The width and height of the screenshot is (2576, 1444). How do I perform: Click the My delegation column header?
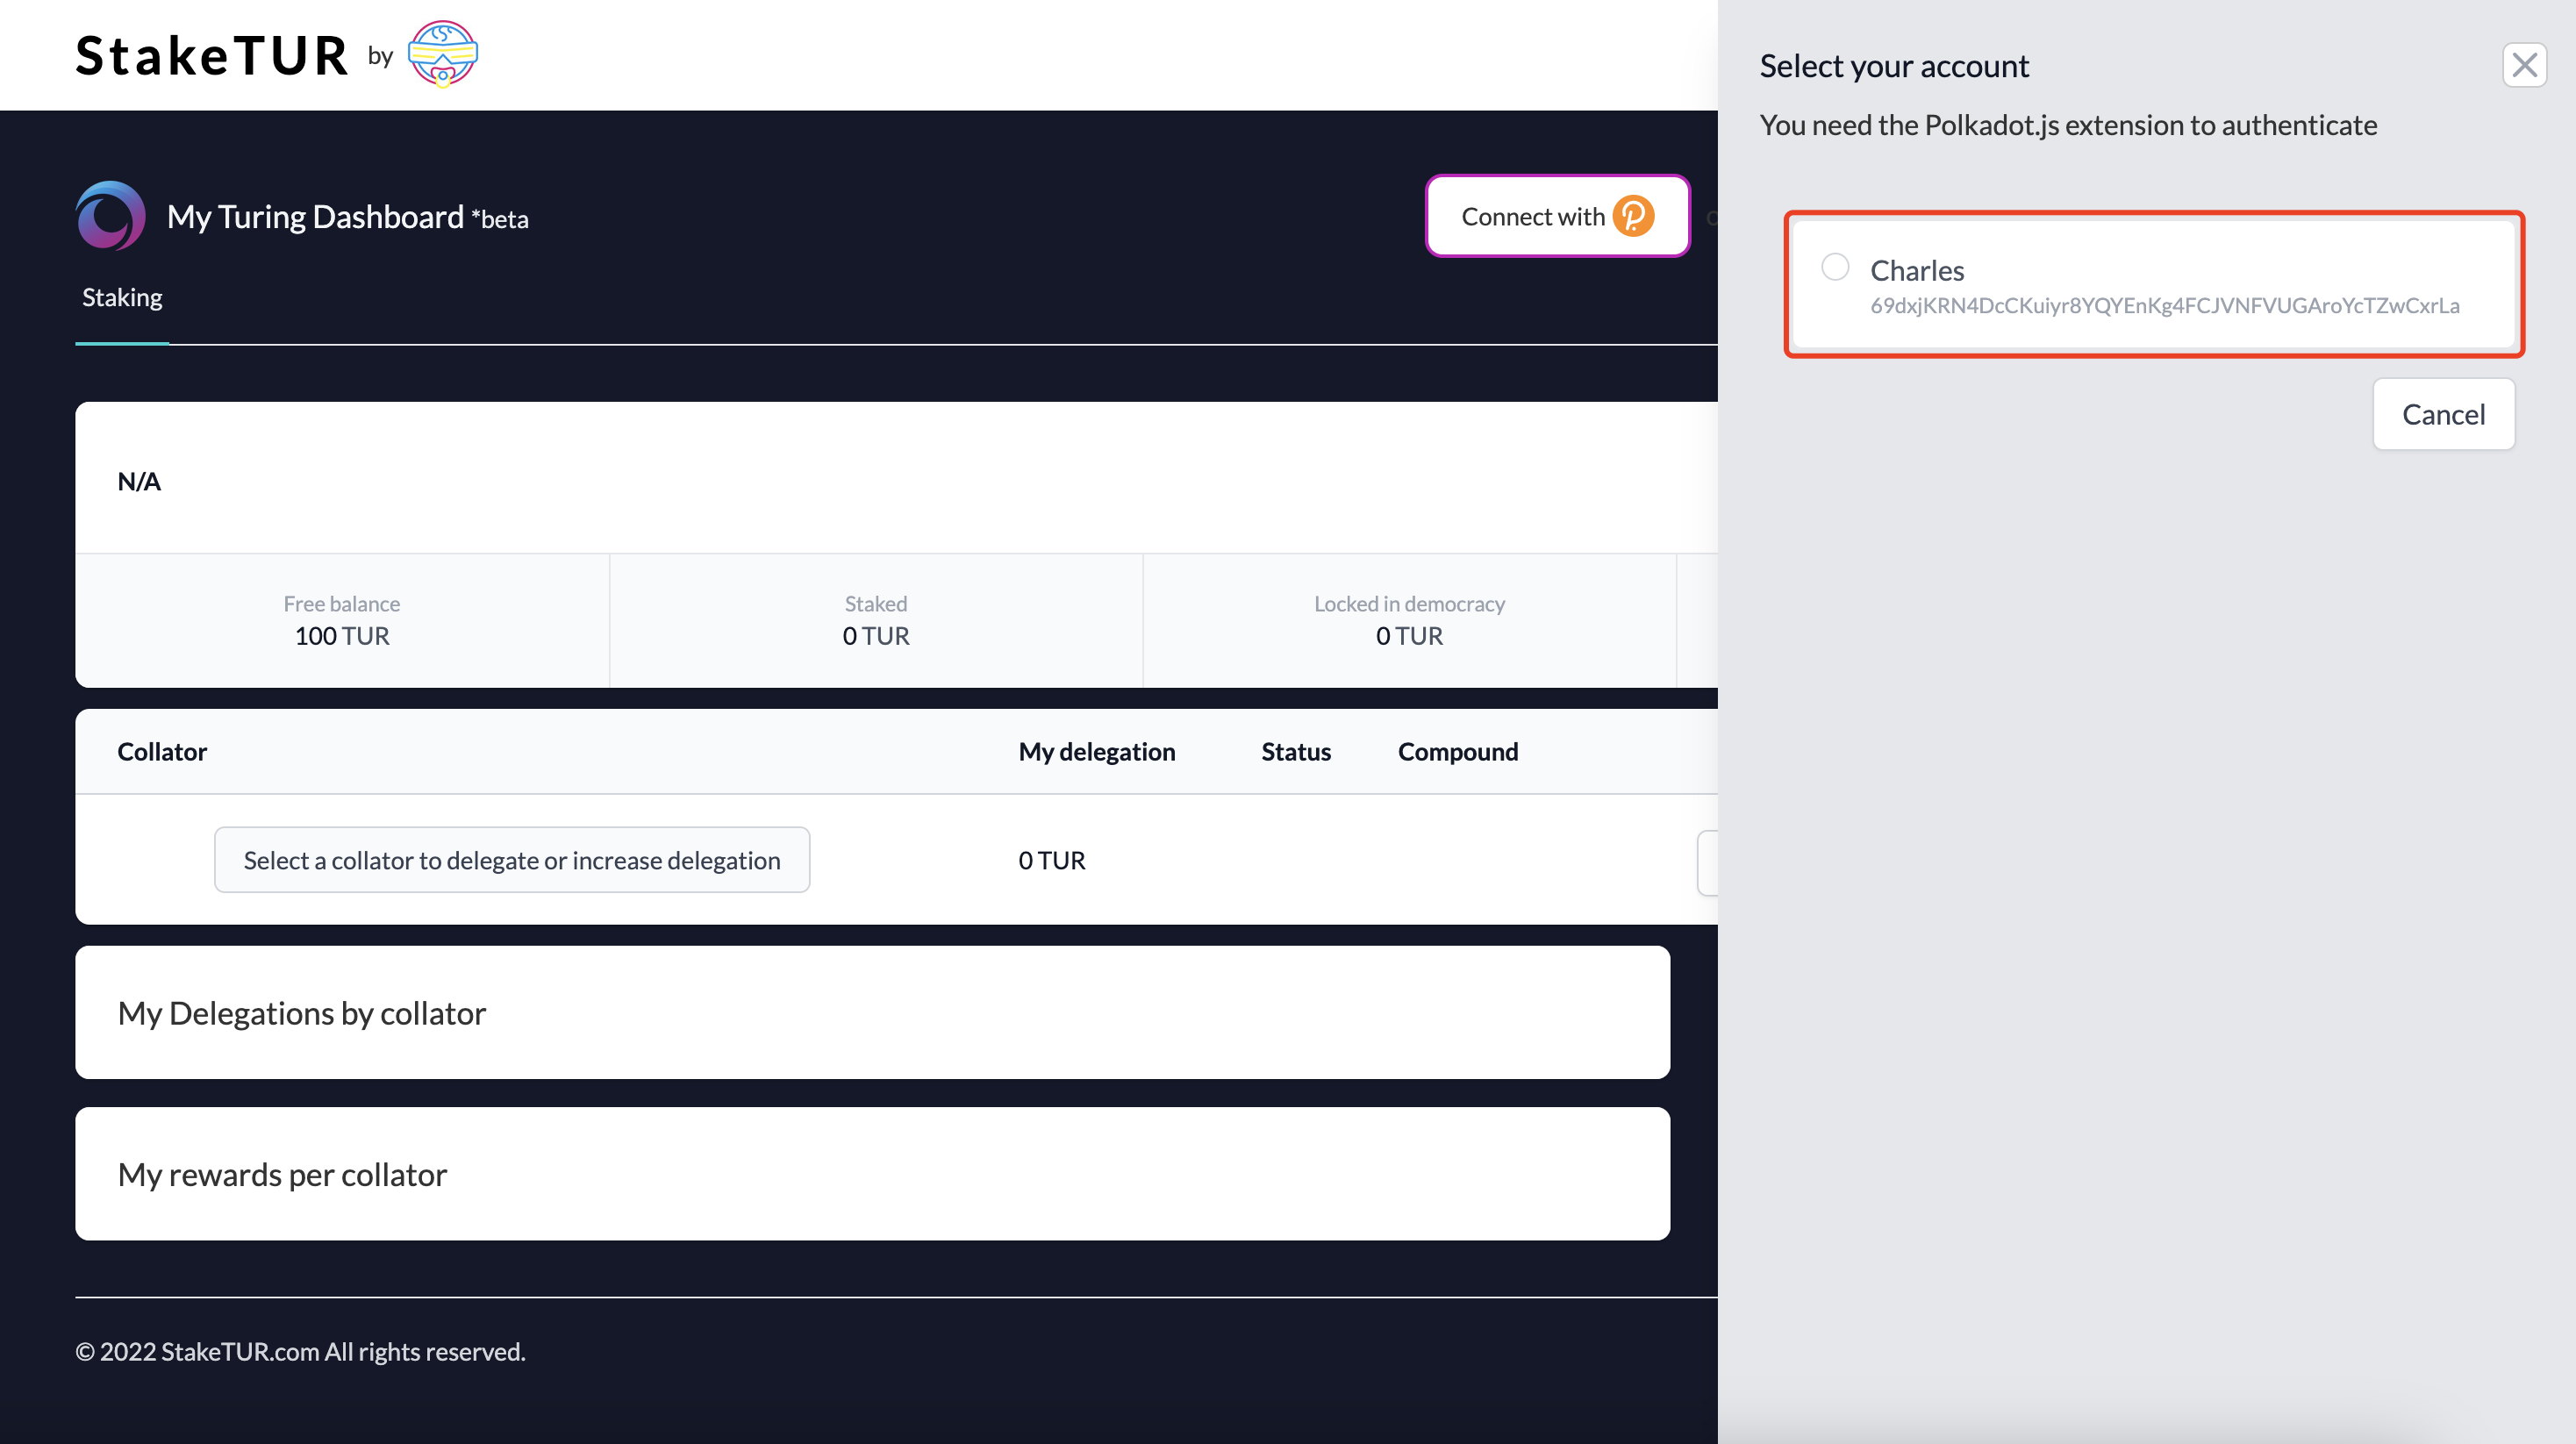[x=1096, y=751]
